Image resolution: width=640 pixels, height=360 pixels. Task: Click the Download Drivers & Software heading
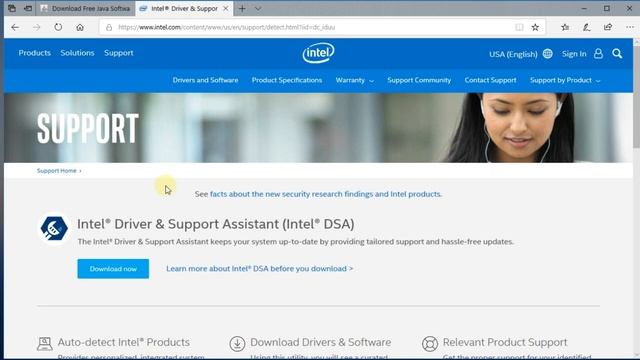[320, 342]
